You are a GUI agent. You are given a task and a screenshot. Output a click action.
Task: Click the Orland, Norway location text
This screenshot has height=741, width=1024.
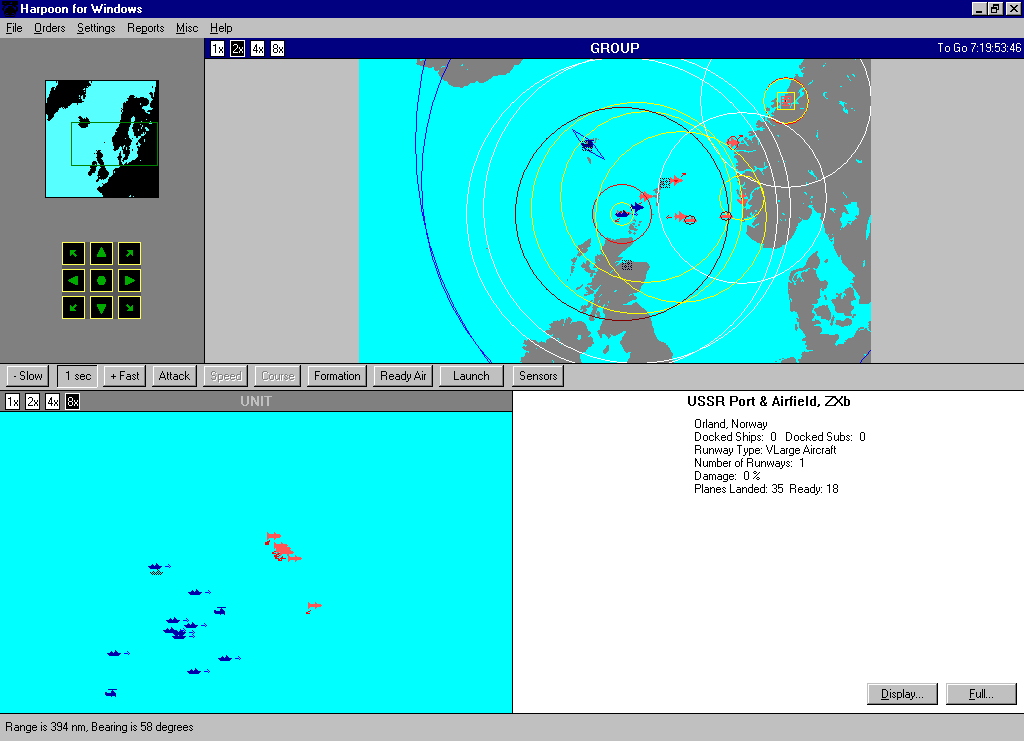coord(730,424)
